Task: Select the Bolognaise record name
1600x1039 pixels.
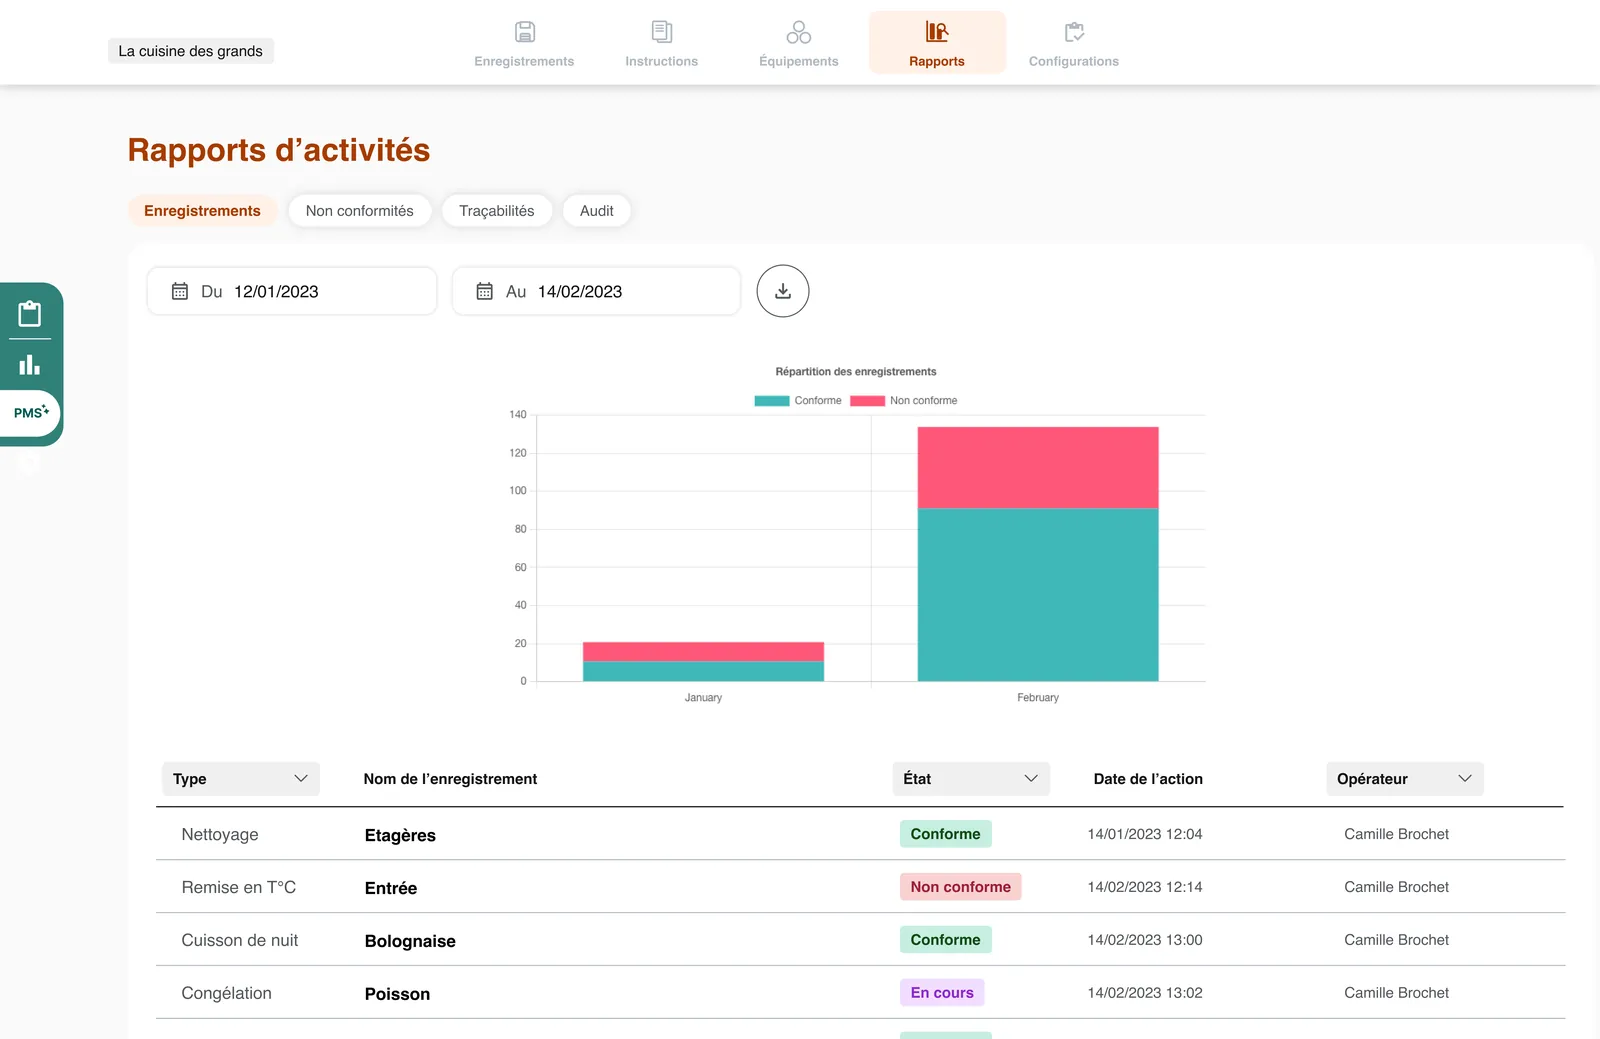Action: pyautogui.click(x=410, y=941)
